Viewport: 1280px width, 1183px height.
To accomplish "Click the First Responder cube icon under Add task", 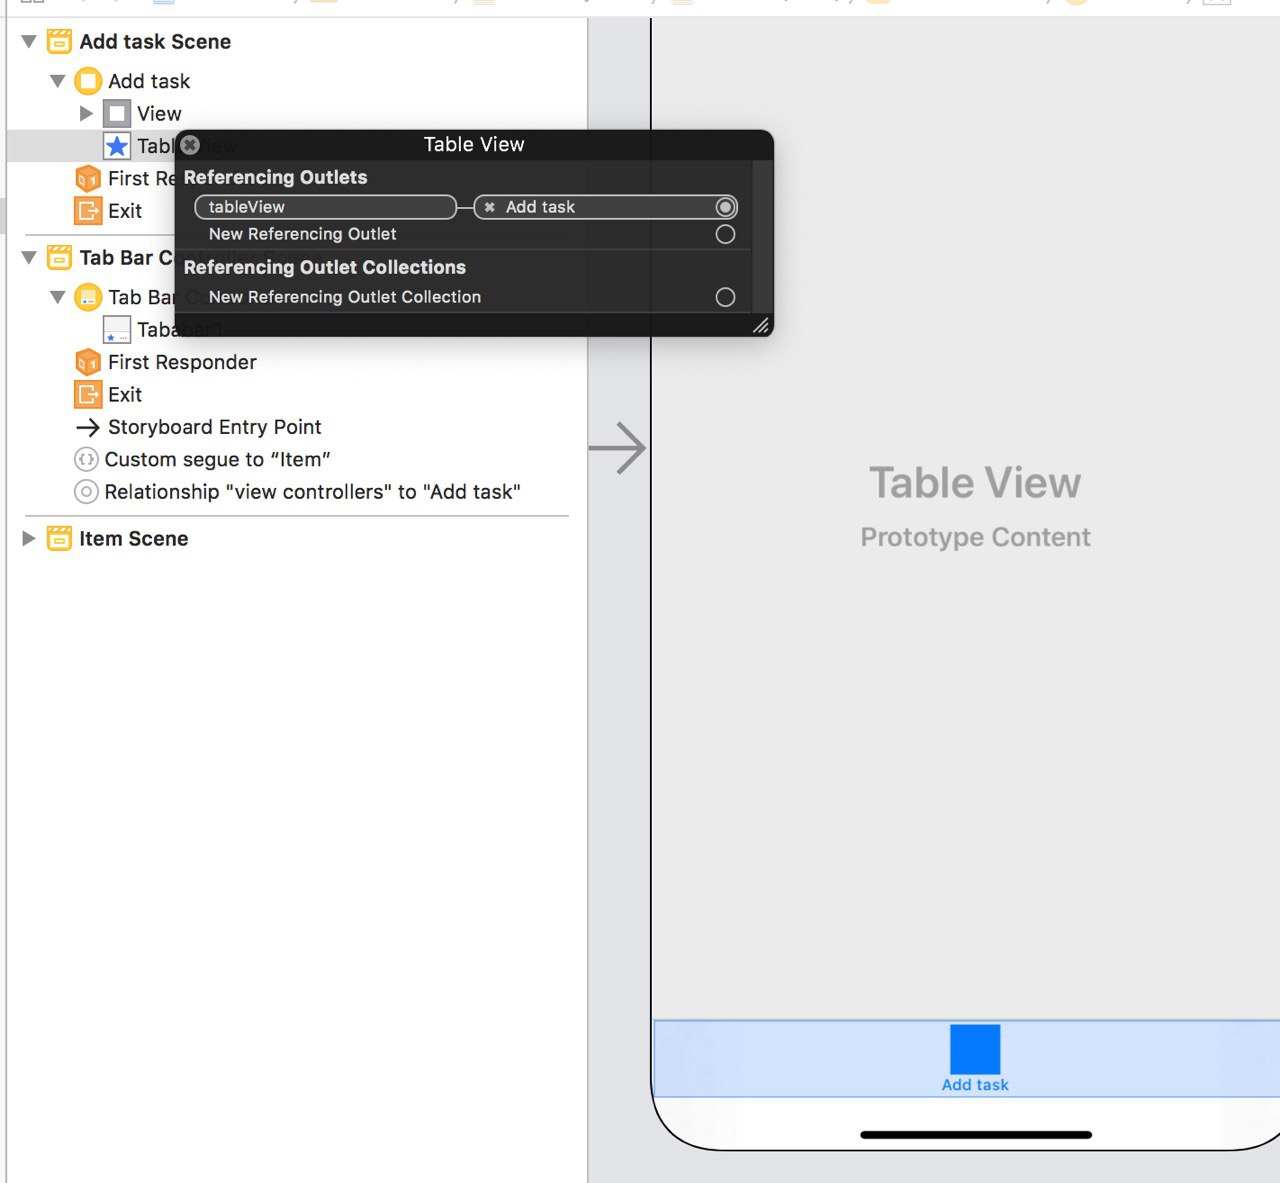I will [x=88, y=179].
